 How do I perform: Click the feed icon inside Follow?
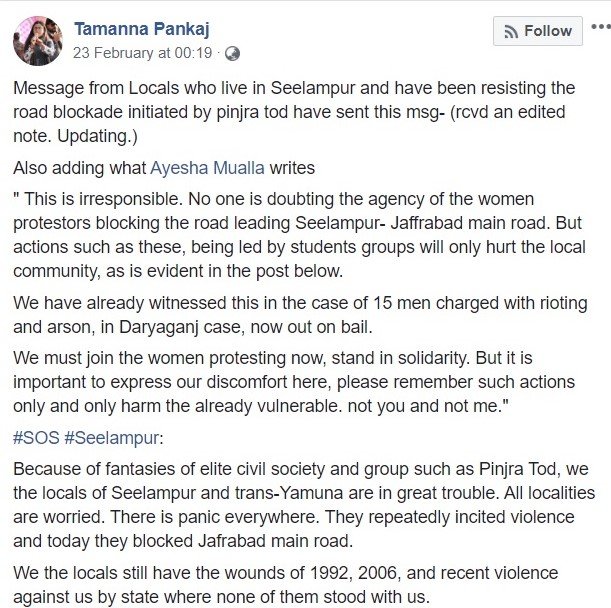510,32
